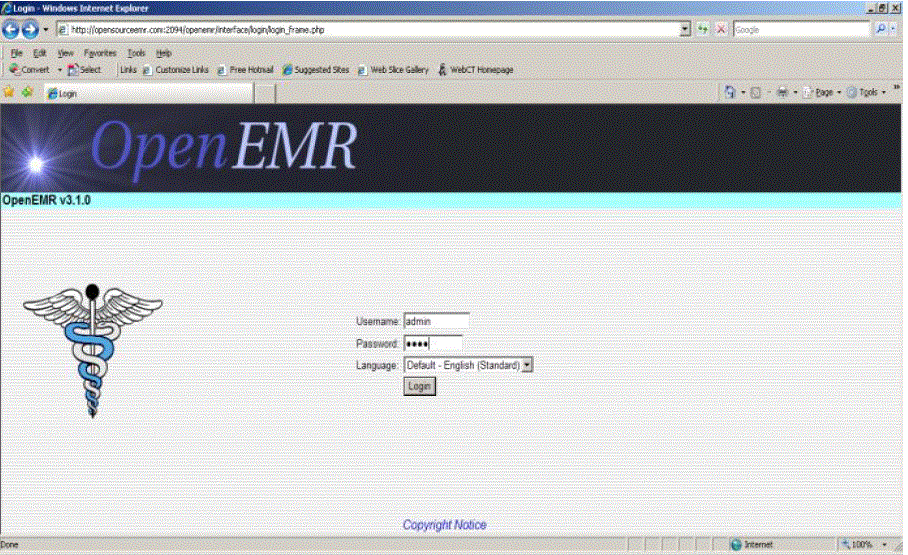Click the Refresh page icon
Image resolution: width=908 pixels, height=555 pixels.
pyautogui.click(x=704, y=30)
